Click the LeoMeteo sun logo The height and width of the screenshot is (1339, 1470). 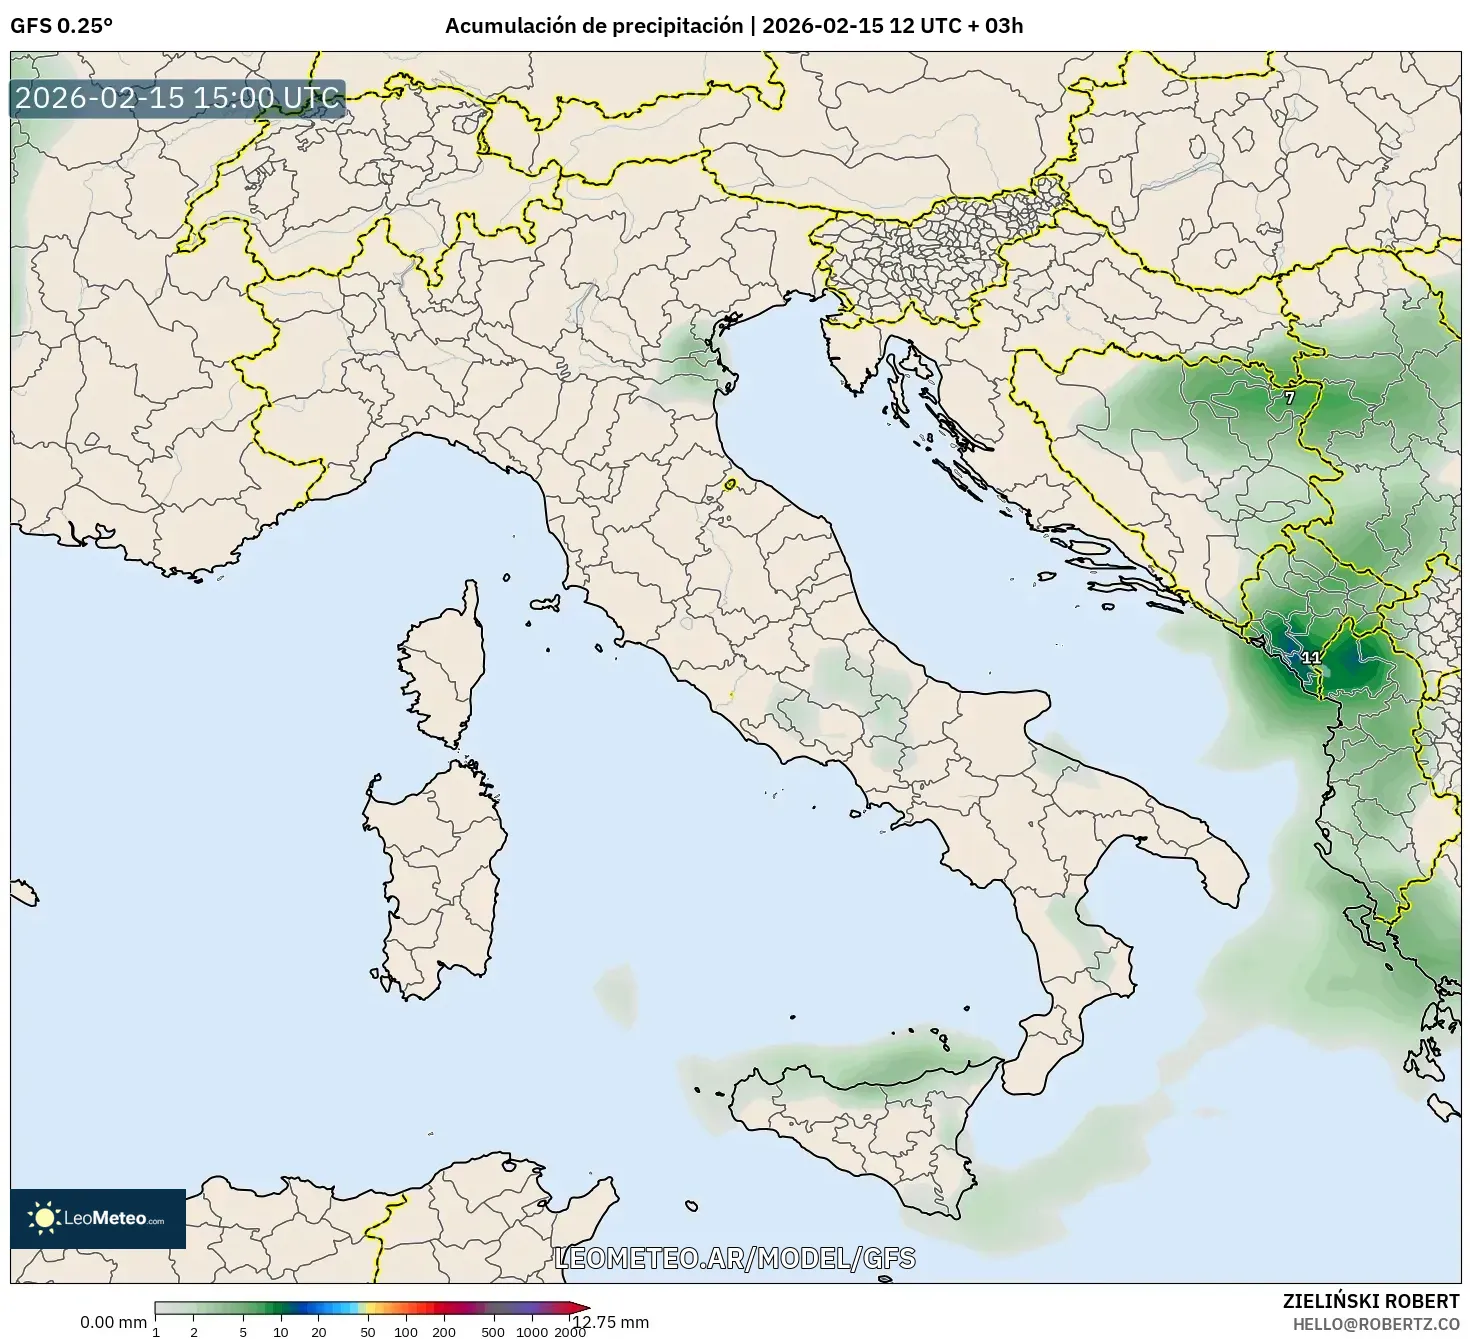click(46, 1216)
